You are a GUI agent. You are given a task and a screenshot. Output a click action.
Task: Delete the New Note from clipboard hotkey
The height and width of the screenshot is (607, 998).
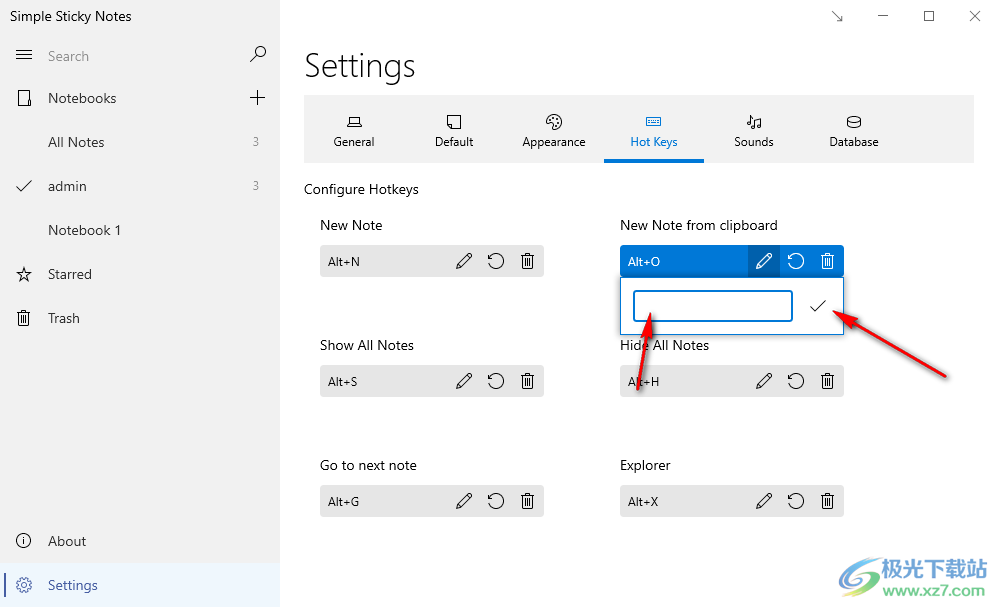coord(827,261)
